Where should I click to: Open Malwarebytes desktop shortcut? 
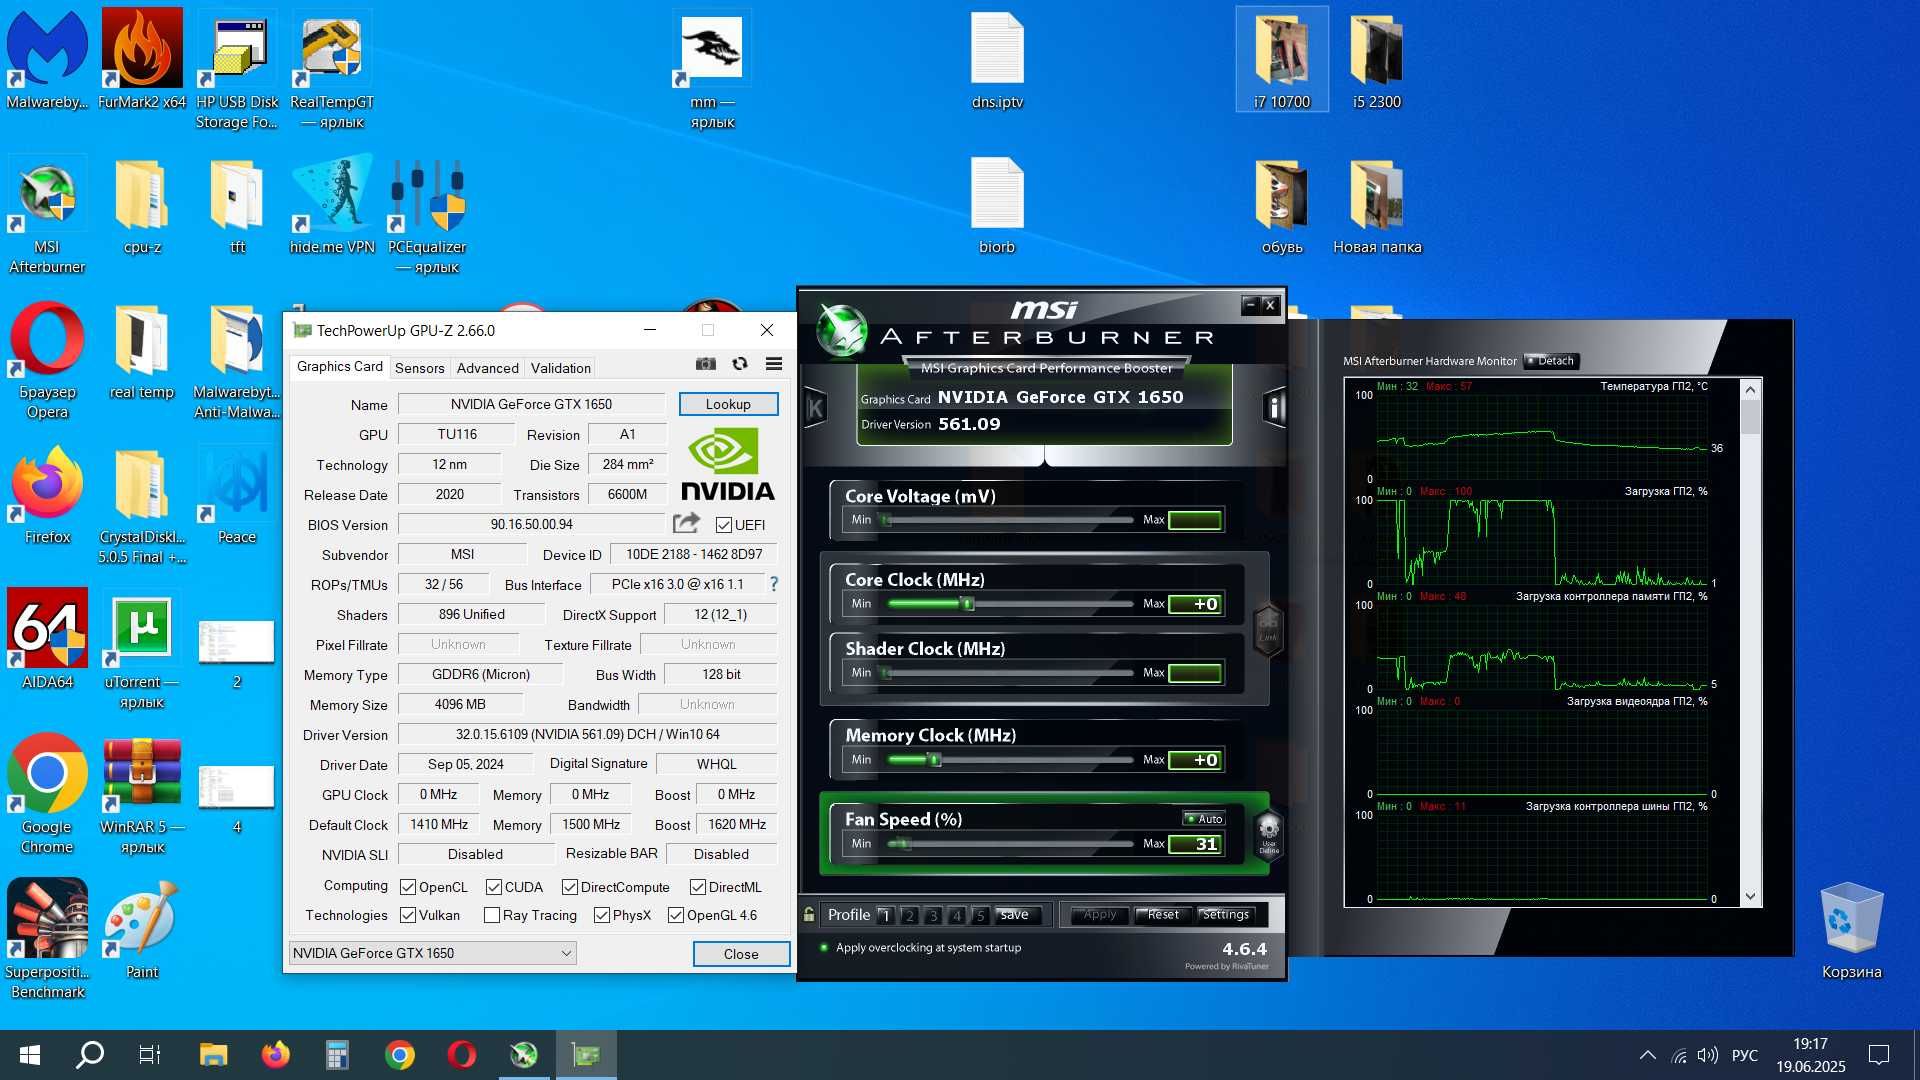coord(47,60)
